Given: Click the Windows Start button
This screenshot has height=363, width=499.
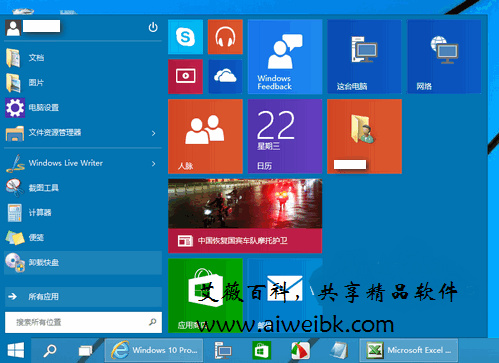Looking at the screenshot, I should point(15,350).
